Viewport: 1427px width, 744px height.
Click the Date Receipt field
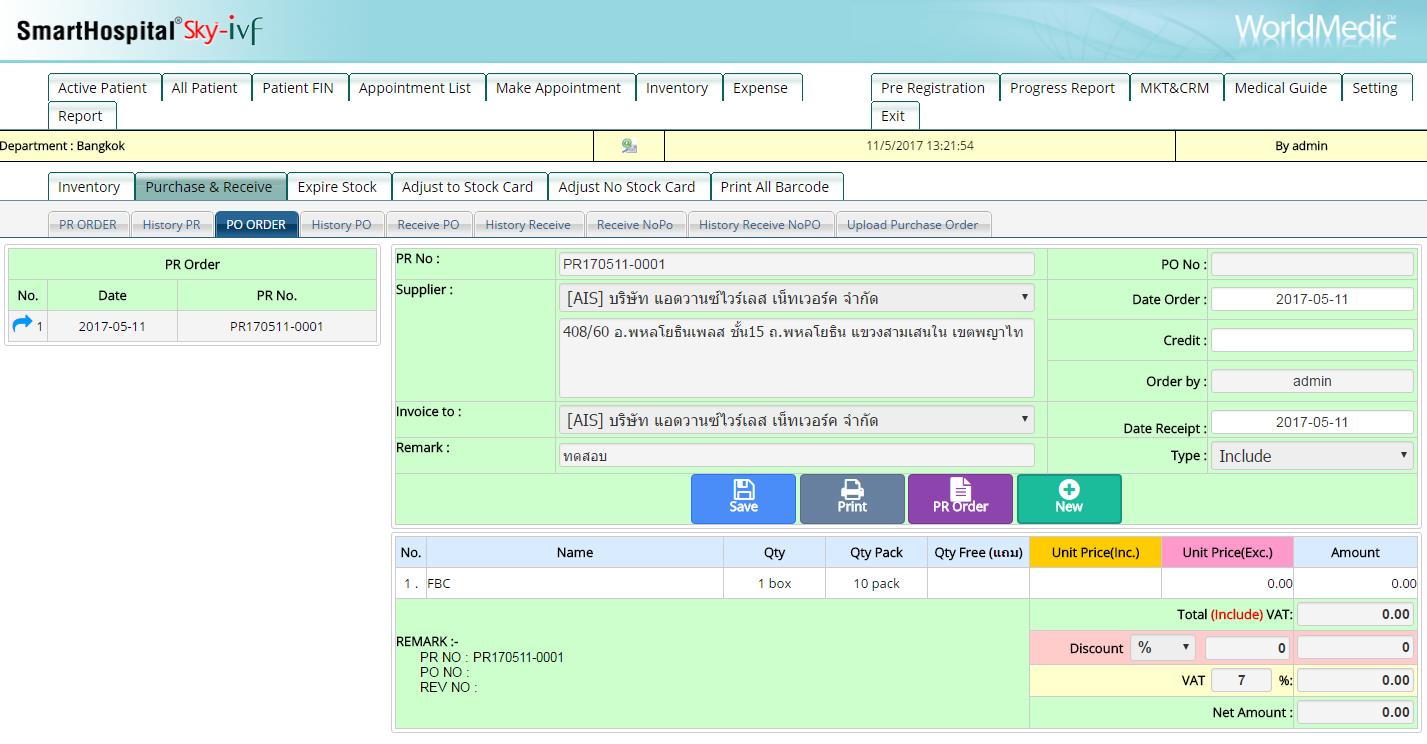pos(1312,422)
